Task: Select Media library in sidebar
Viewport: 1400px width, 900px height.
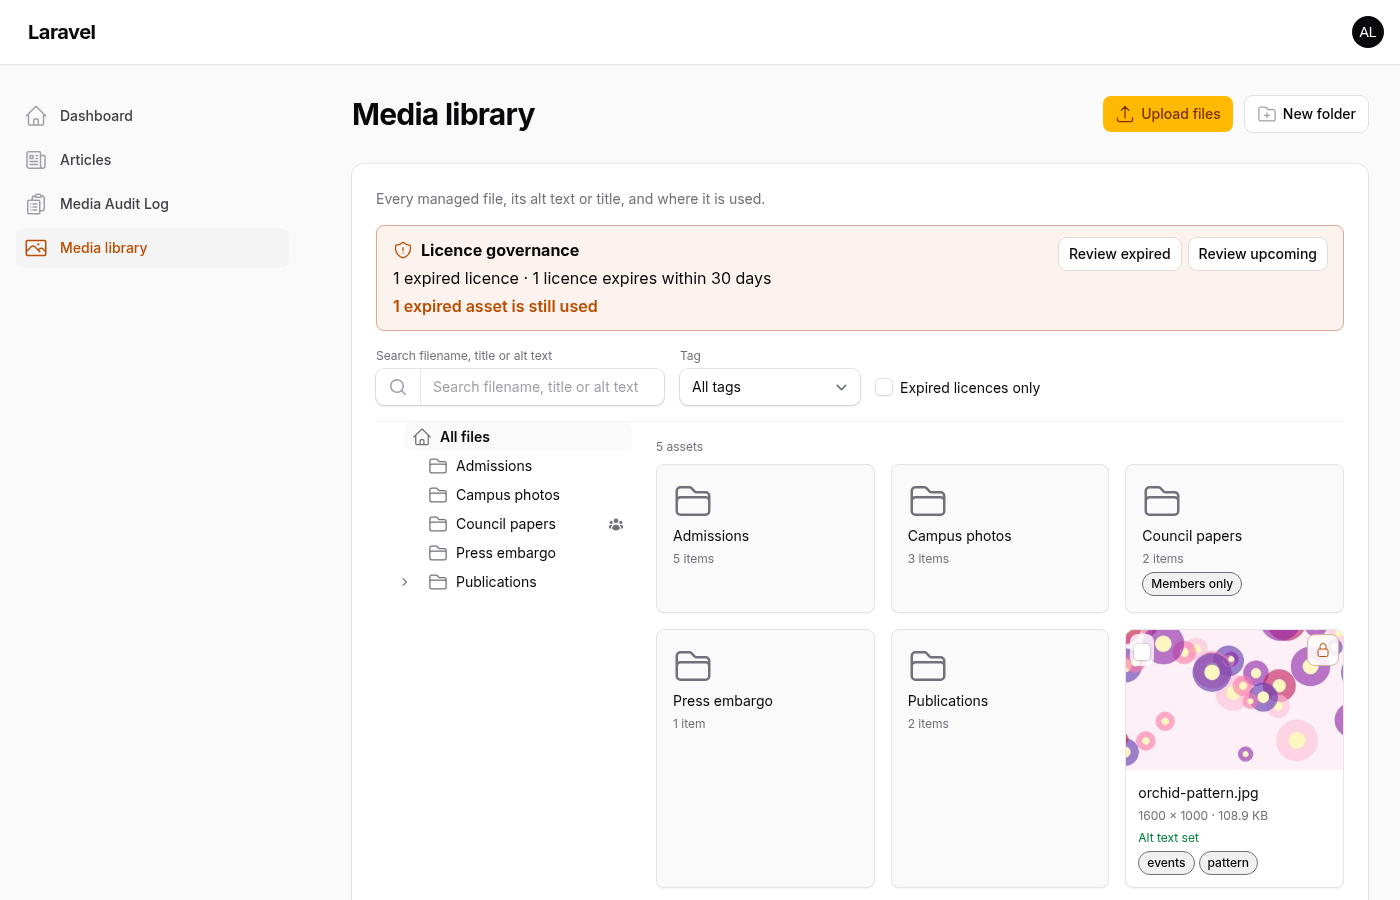Action: click(x=152, y=248)
